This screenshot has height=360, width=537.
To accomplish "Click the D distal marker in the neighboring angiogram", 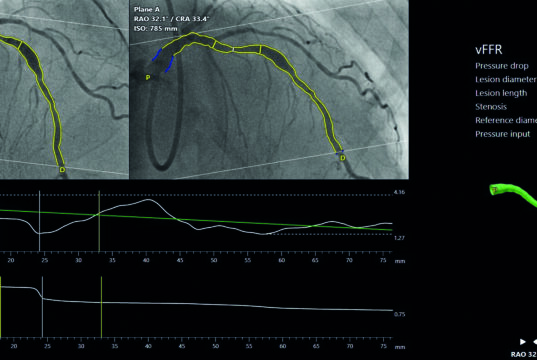I will tap(62, 170).
